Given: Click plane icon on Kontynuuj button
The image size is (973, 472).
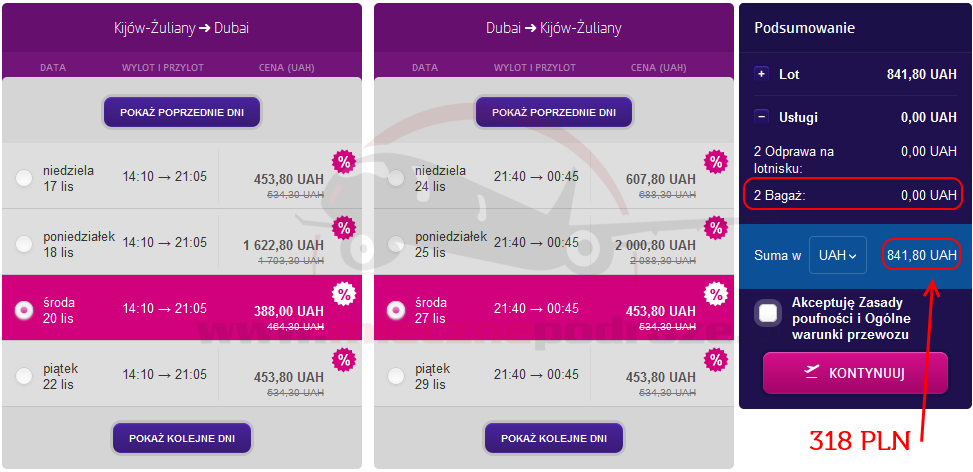Looking at the screenshot, I should (x=811, y=372).
